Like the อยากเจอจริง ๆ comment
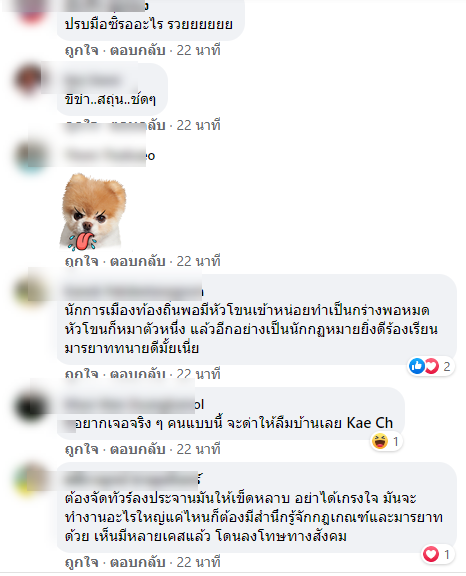 (82, 449)
